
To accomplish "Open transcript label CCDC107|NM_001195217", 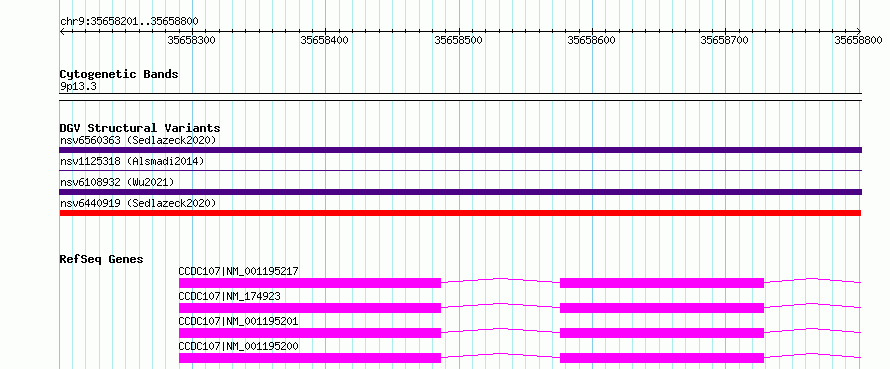I will tap(238, 271).
